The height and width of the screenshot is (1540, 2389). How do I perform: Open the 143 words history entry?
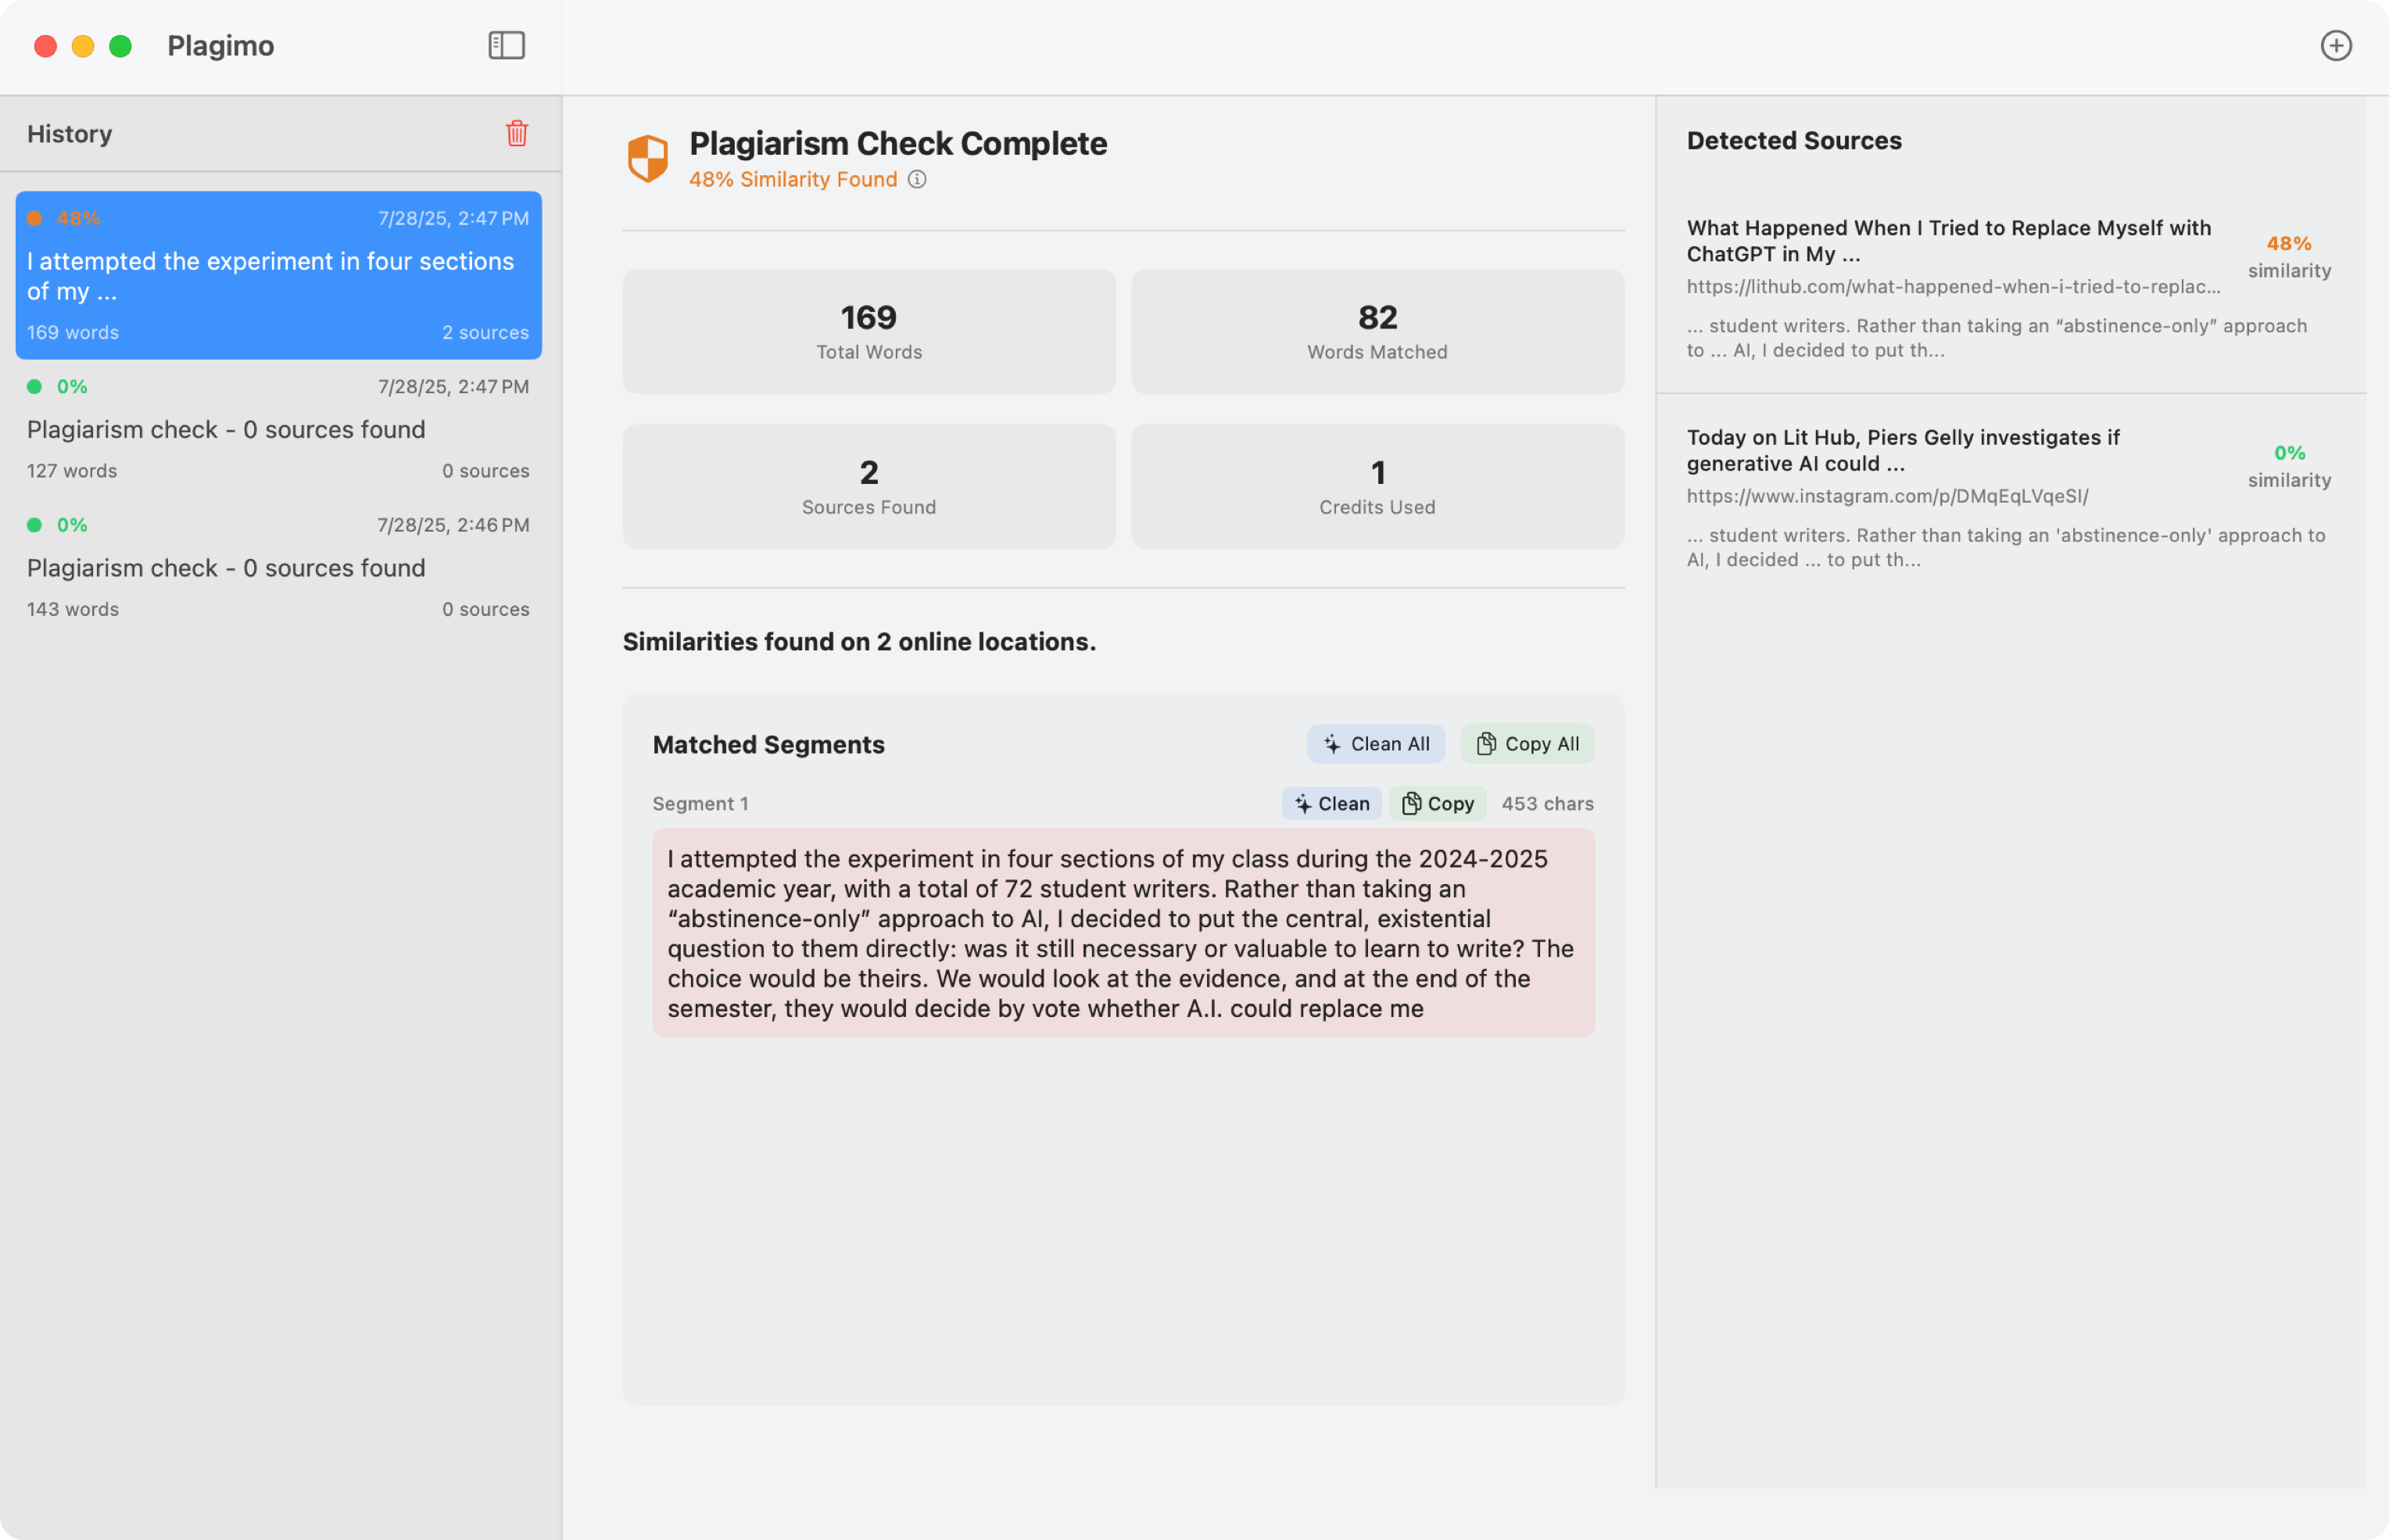coord(278,567)
